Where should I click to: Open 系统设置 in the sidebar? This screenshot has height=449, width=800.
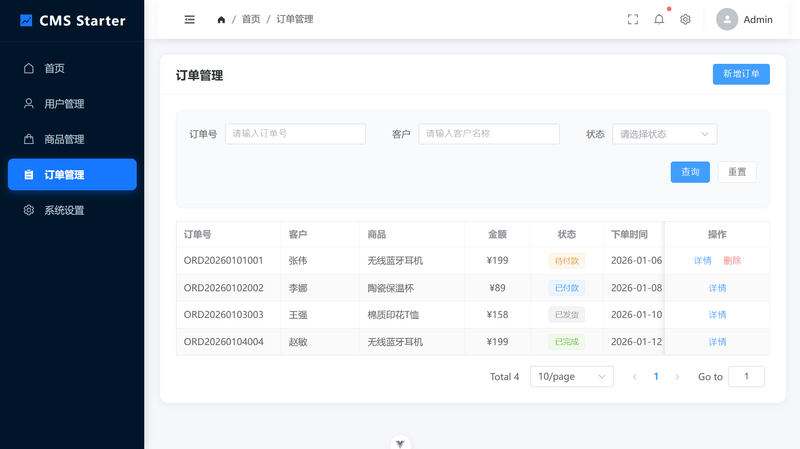pos(72,210)
